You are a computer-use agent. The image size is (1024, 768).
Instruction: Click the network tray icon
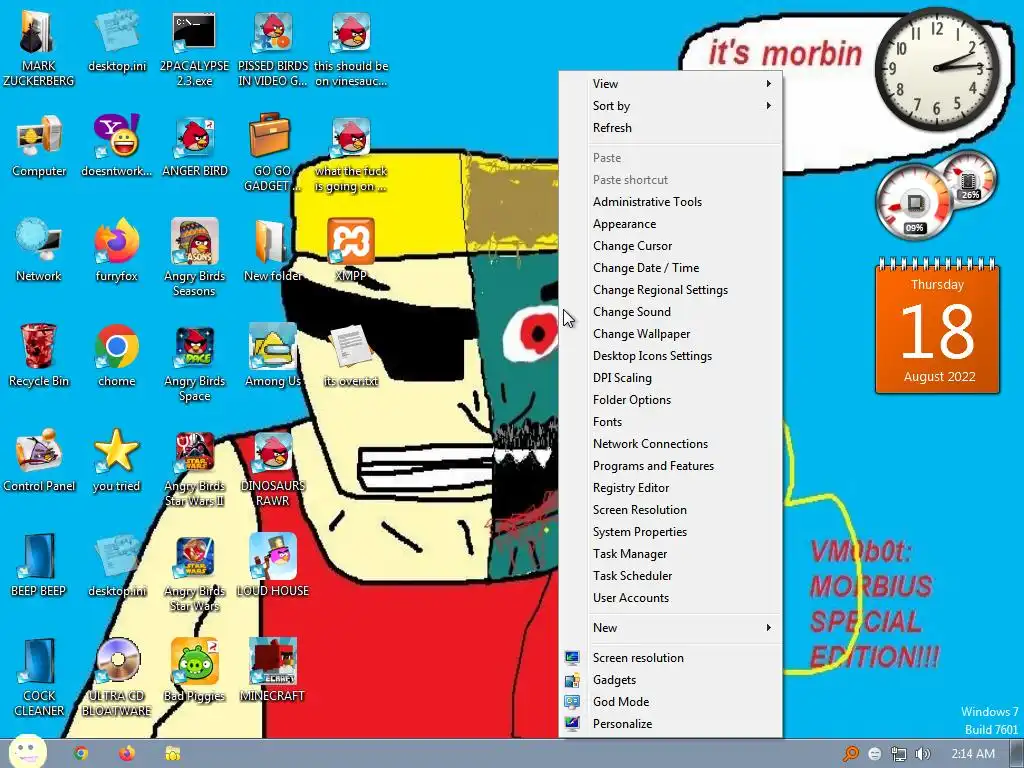pos(899,754)
